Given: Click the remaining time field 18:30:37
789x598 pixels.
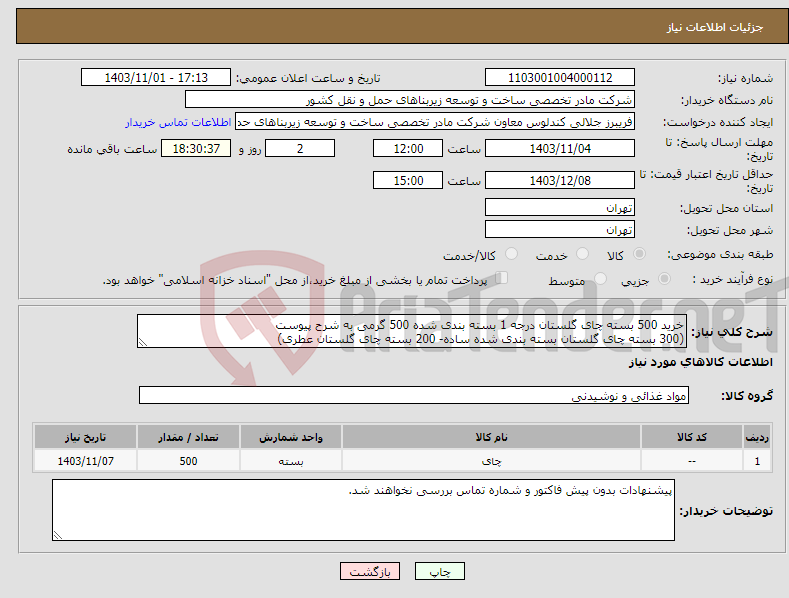Looking at the screenshot, I should point(196,148).
